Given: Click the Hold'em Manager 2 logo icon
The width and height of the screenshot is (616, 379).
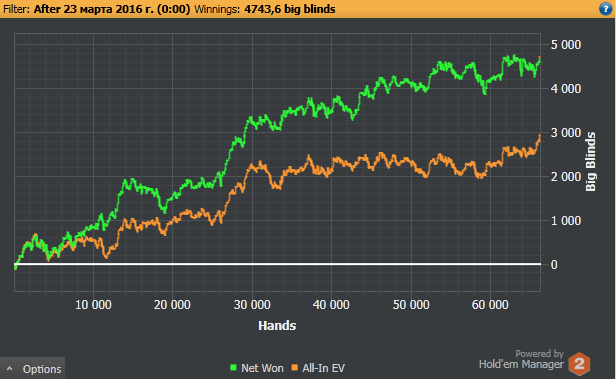Looking at the screenshot, I should [x=579, y=364].
